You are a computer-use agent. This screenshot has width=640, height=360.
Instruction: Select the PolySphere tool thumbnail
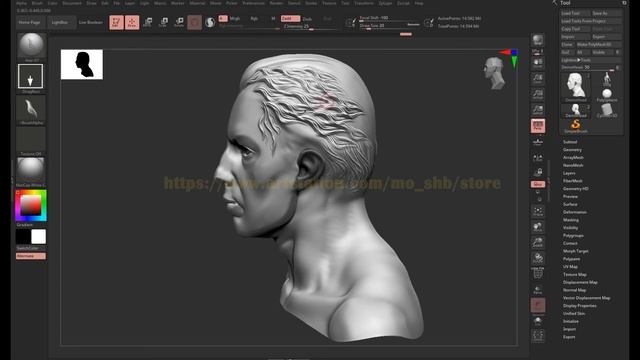[x=607, y=95]
